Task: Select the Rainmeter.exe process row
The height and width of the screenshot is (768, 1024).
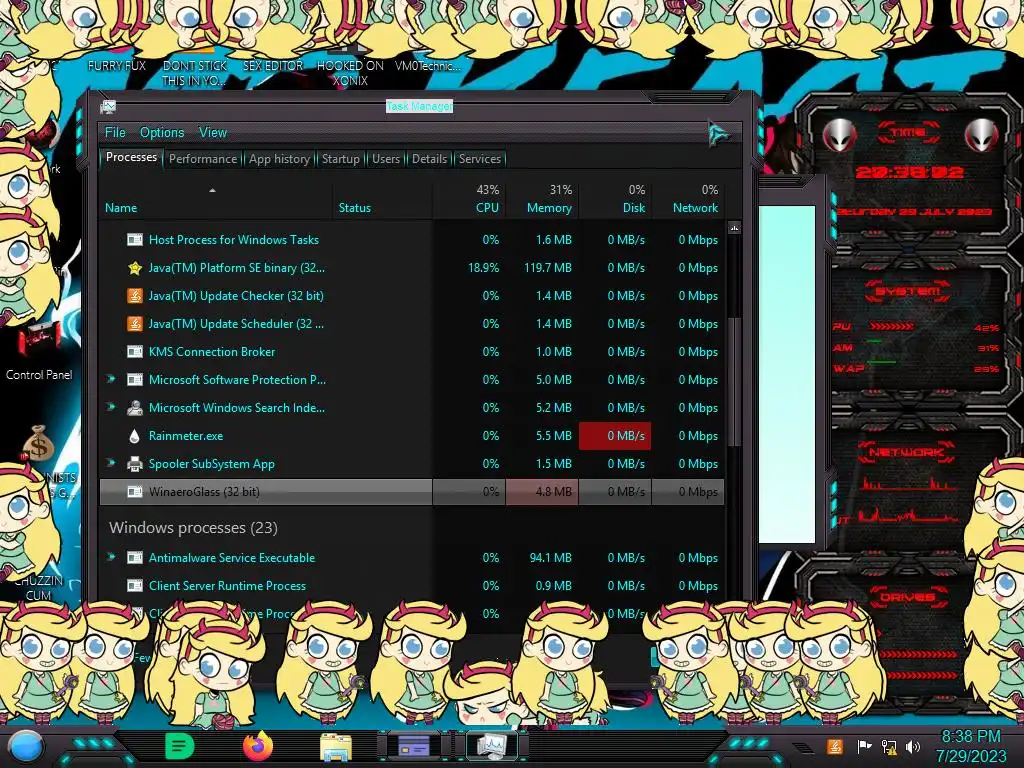Action: coord(411,436)
